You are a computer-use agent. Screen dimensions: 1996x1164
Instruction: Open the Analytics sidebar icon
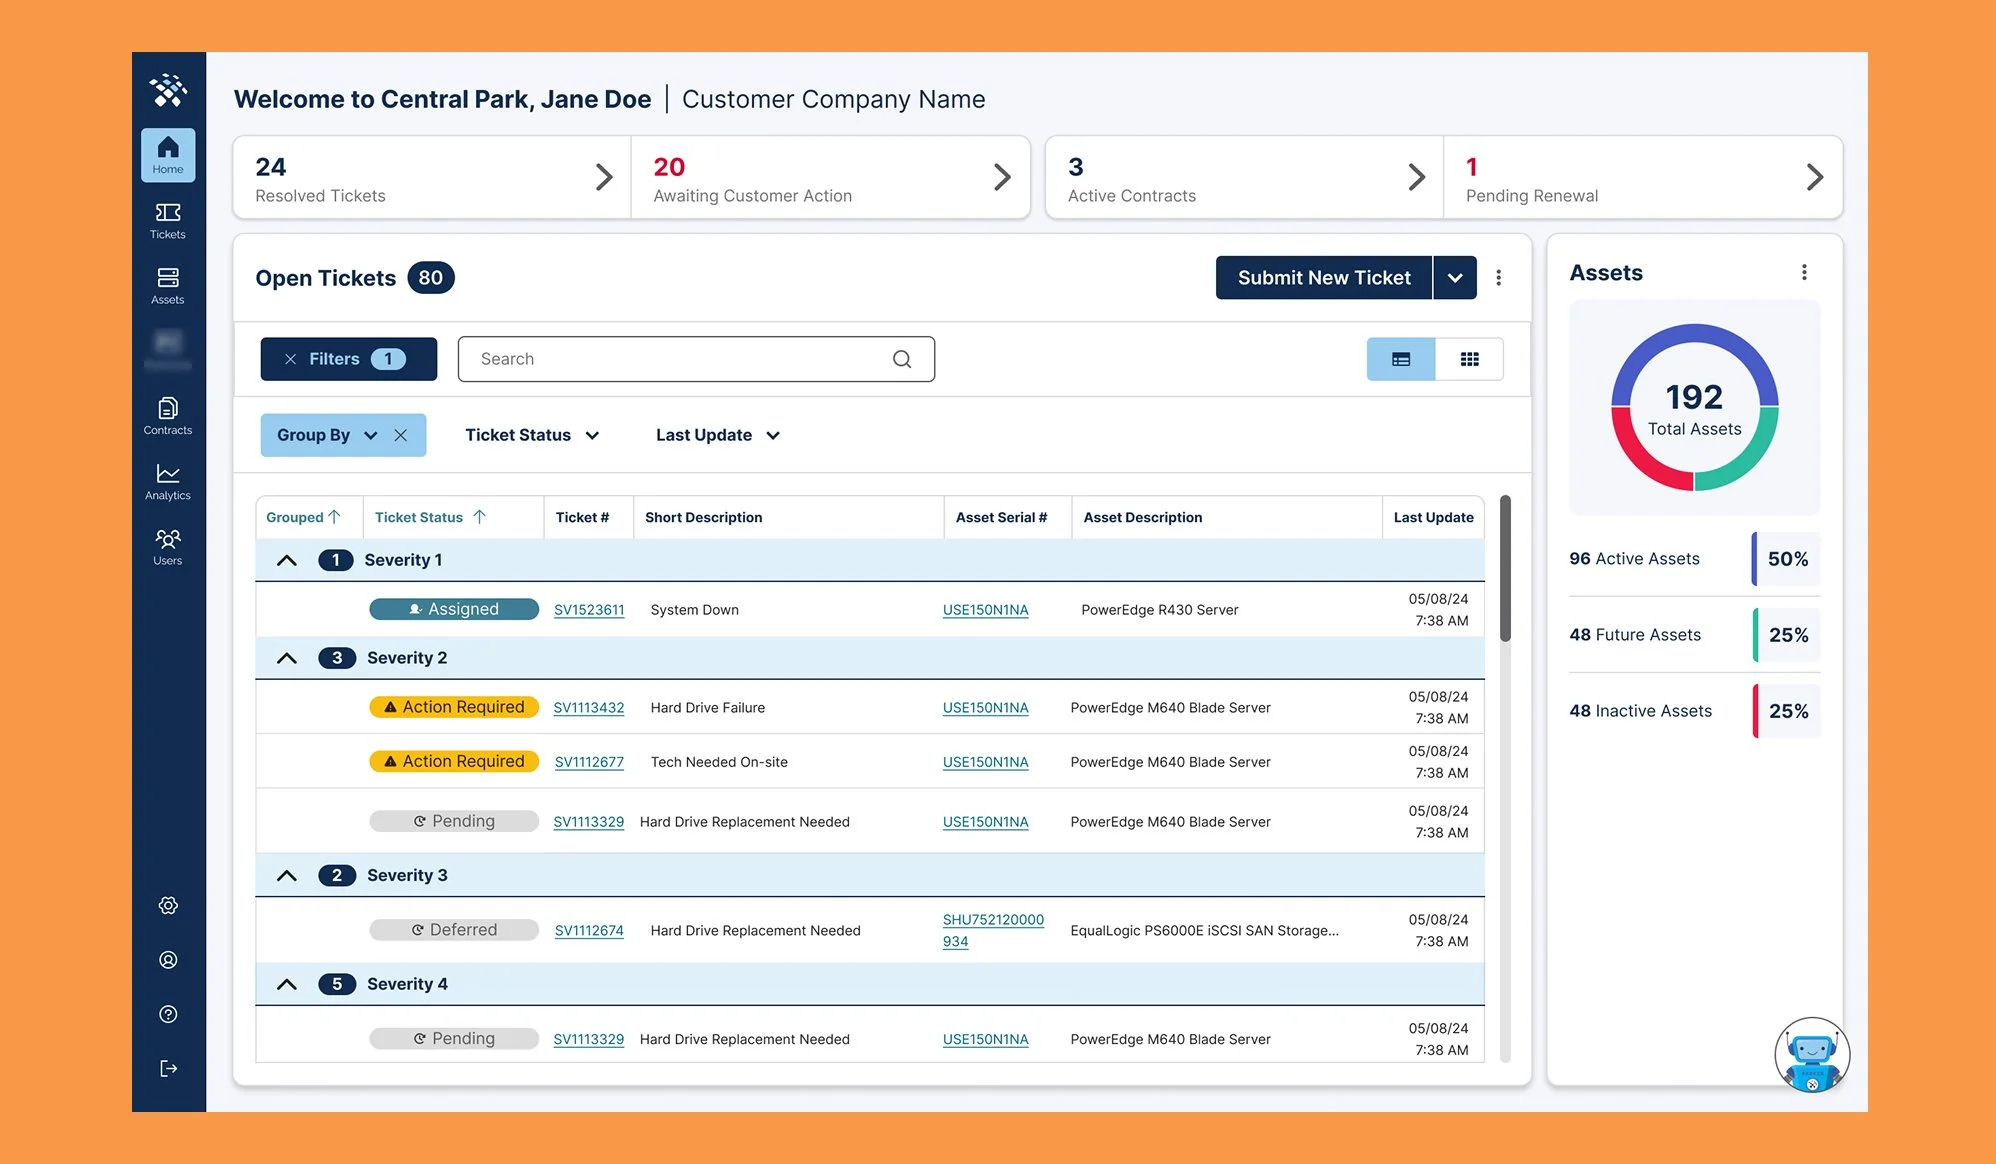coord(168,481)
